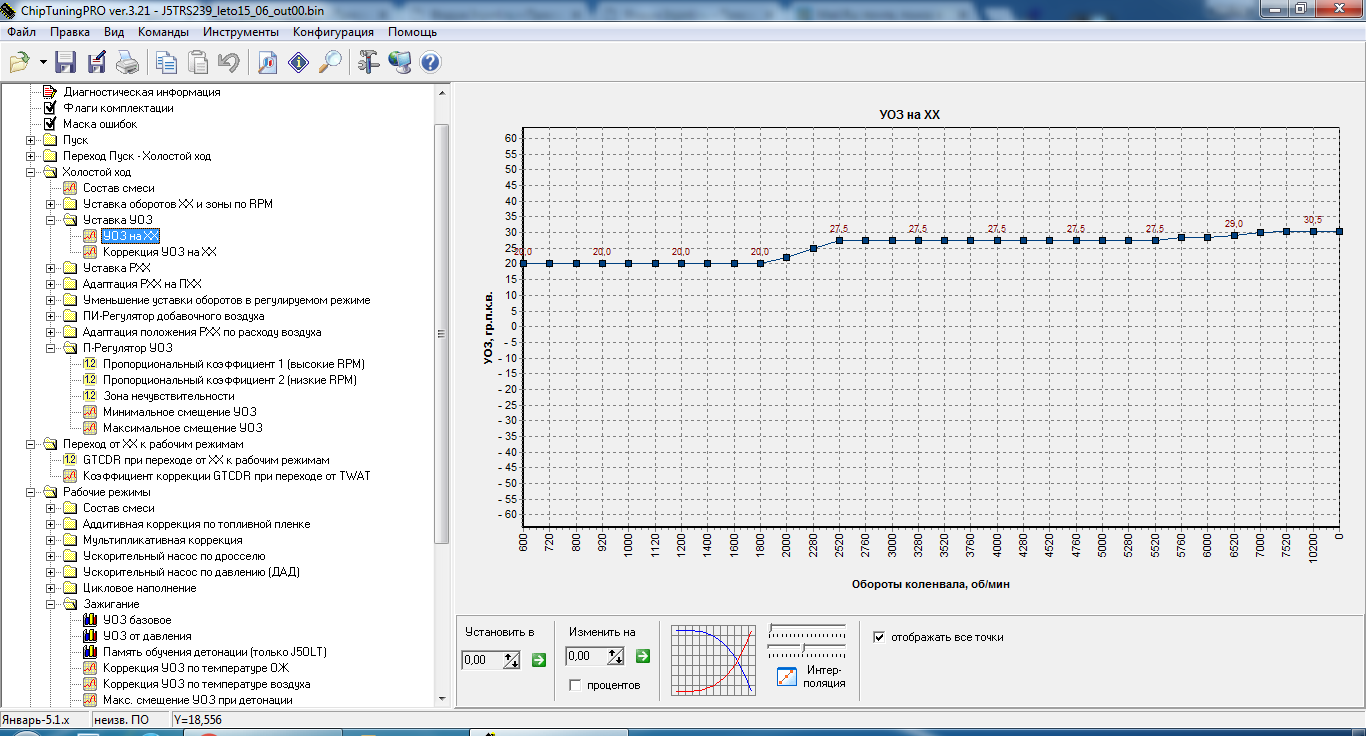Collapse the Уставка УОЗ folder node
1366x736 pixels.
[x=51, y=220]
